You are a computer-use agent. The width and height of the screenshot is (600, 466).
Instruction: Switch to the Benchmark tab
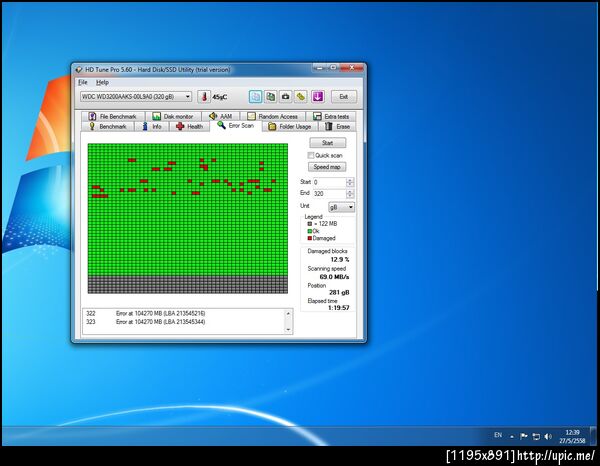click(x=108, y=127)
